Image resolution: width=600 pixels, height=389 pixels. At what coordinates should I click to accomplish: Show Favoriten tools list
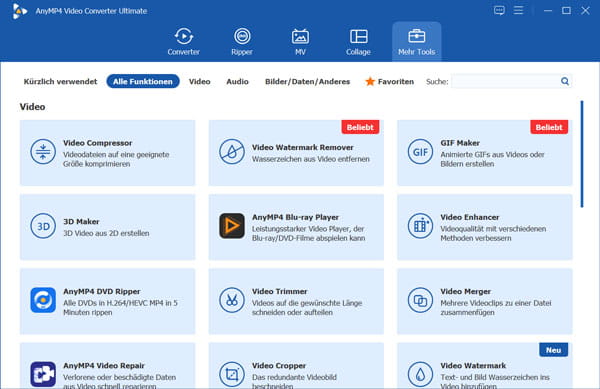click(x=390, y=81)
